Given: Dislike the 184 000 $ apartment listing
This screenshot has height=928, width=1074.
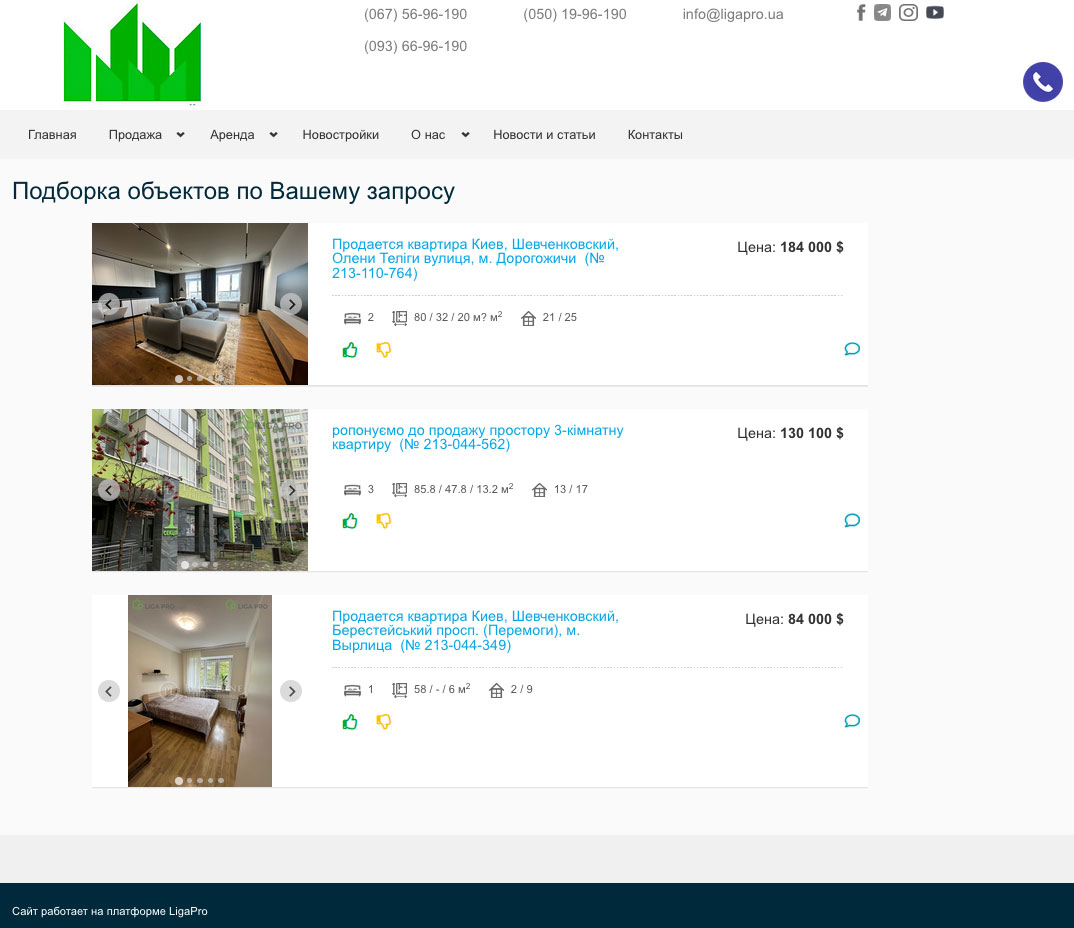Looking at the screenshot, I should pos(384,350).
